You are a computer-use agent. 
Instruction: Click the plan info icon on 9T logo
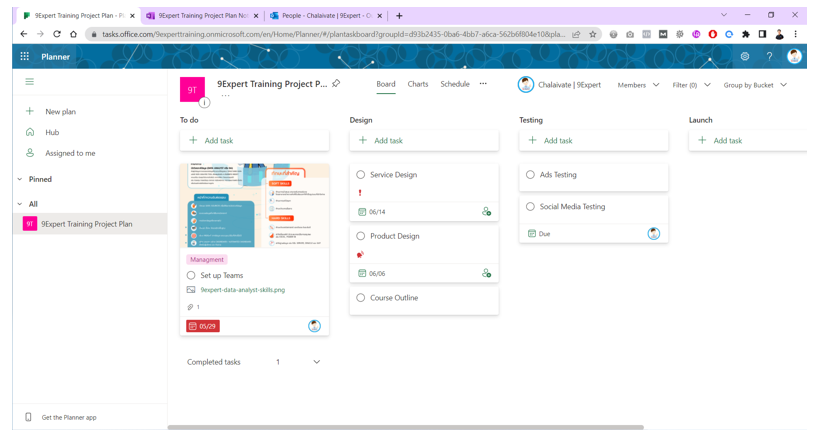204,103
